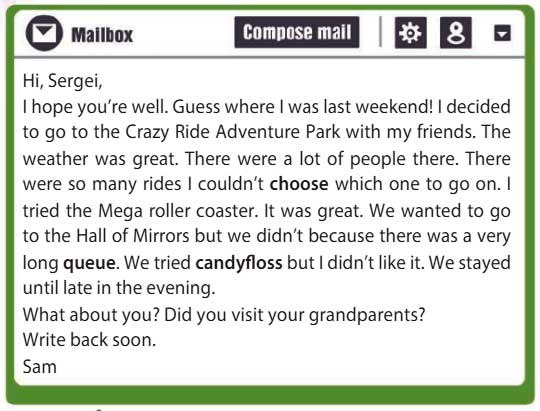Expand the dropdown arrow in the header

pos(502,33)
